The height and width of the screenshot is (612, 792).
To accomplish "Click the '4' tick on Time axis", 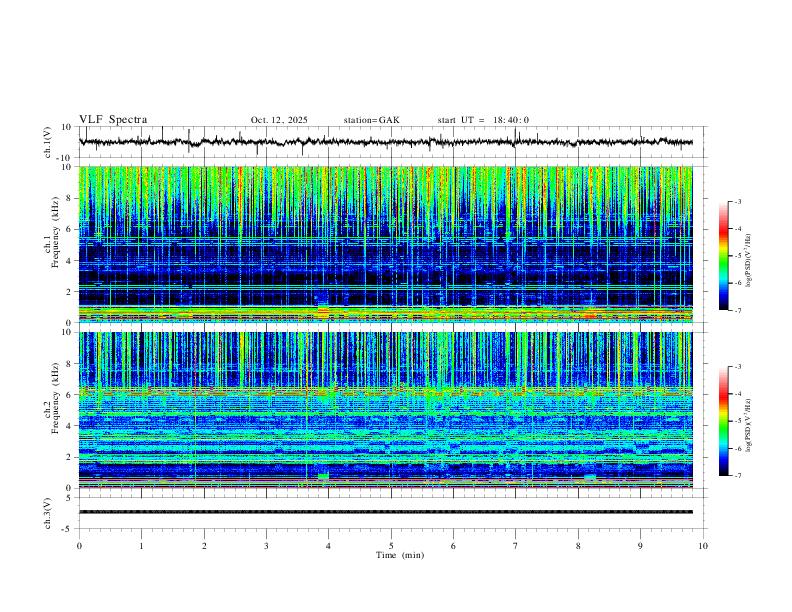I will click(x=329, y=546).
